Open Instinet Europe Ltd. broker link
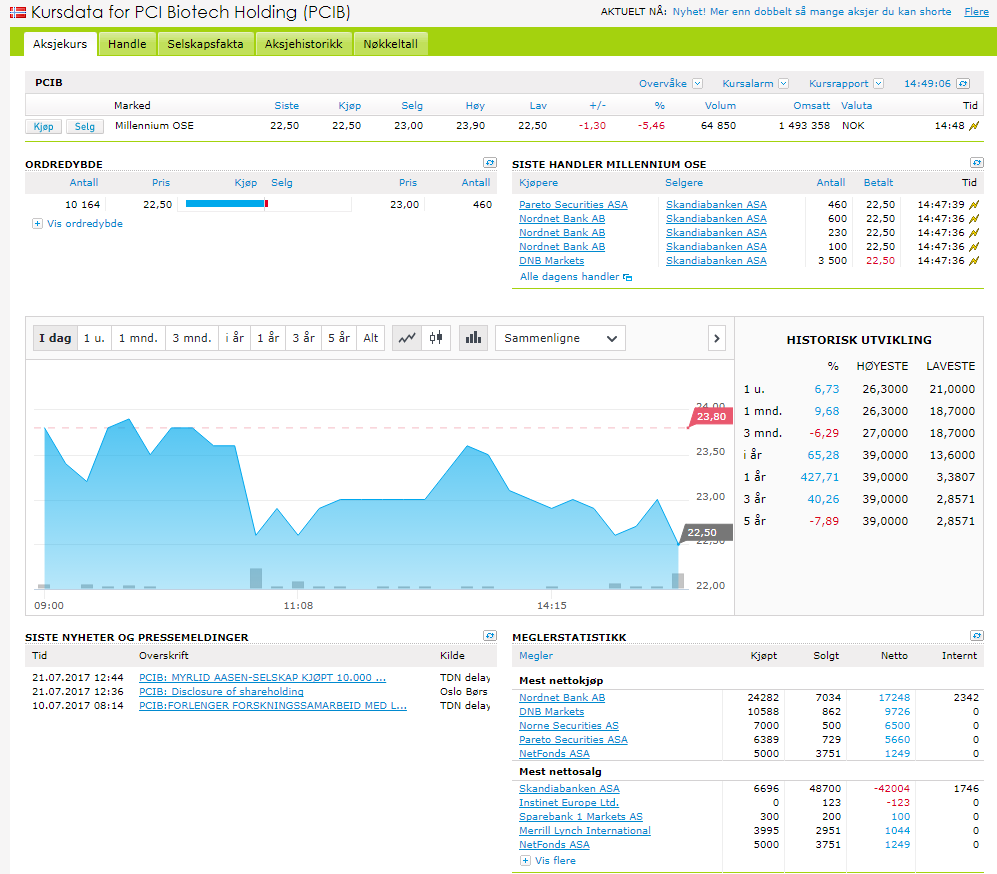This screenshot has height=874, width=997. tap(568, 803)
